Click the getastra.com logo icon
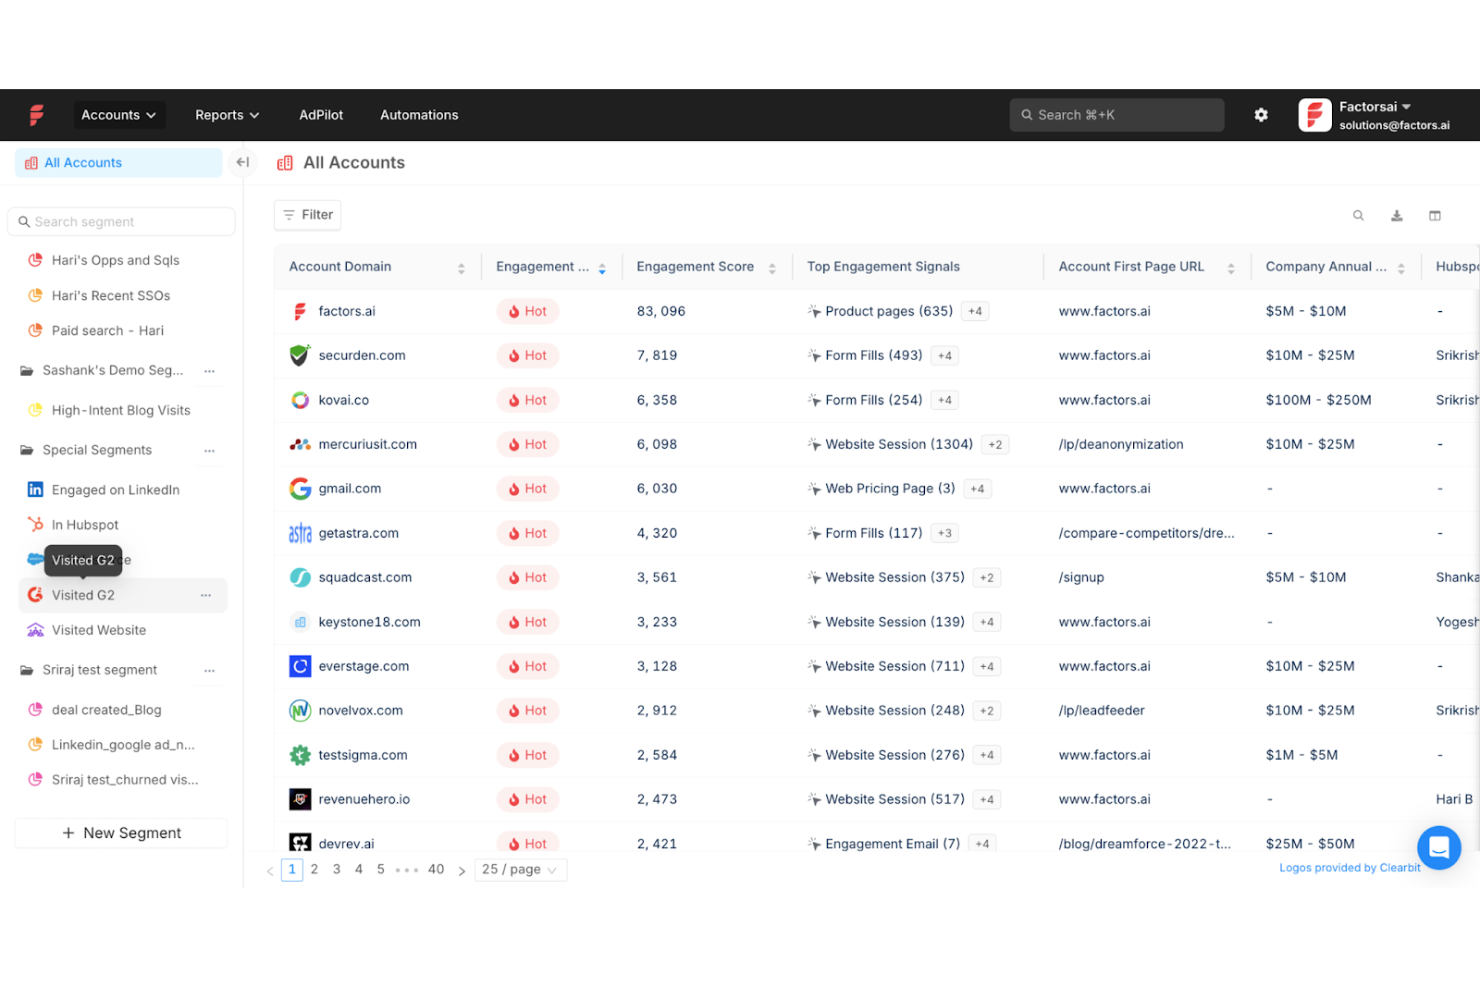 coord(300,533)
